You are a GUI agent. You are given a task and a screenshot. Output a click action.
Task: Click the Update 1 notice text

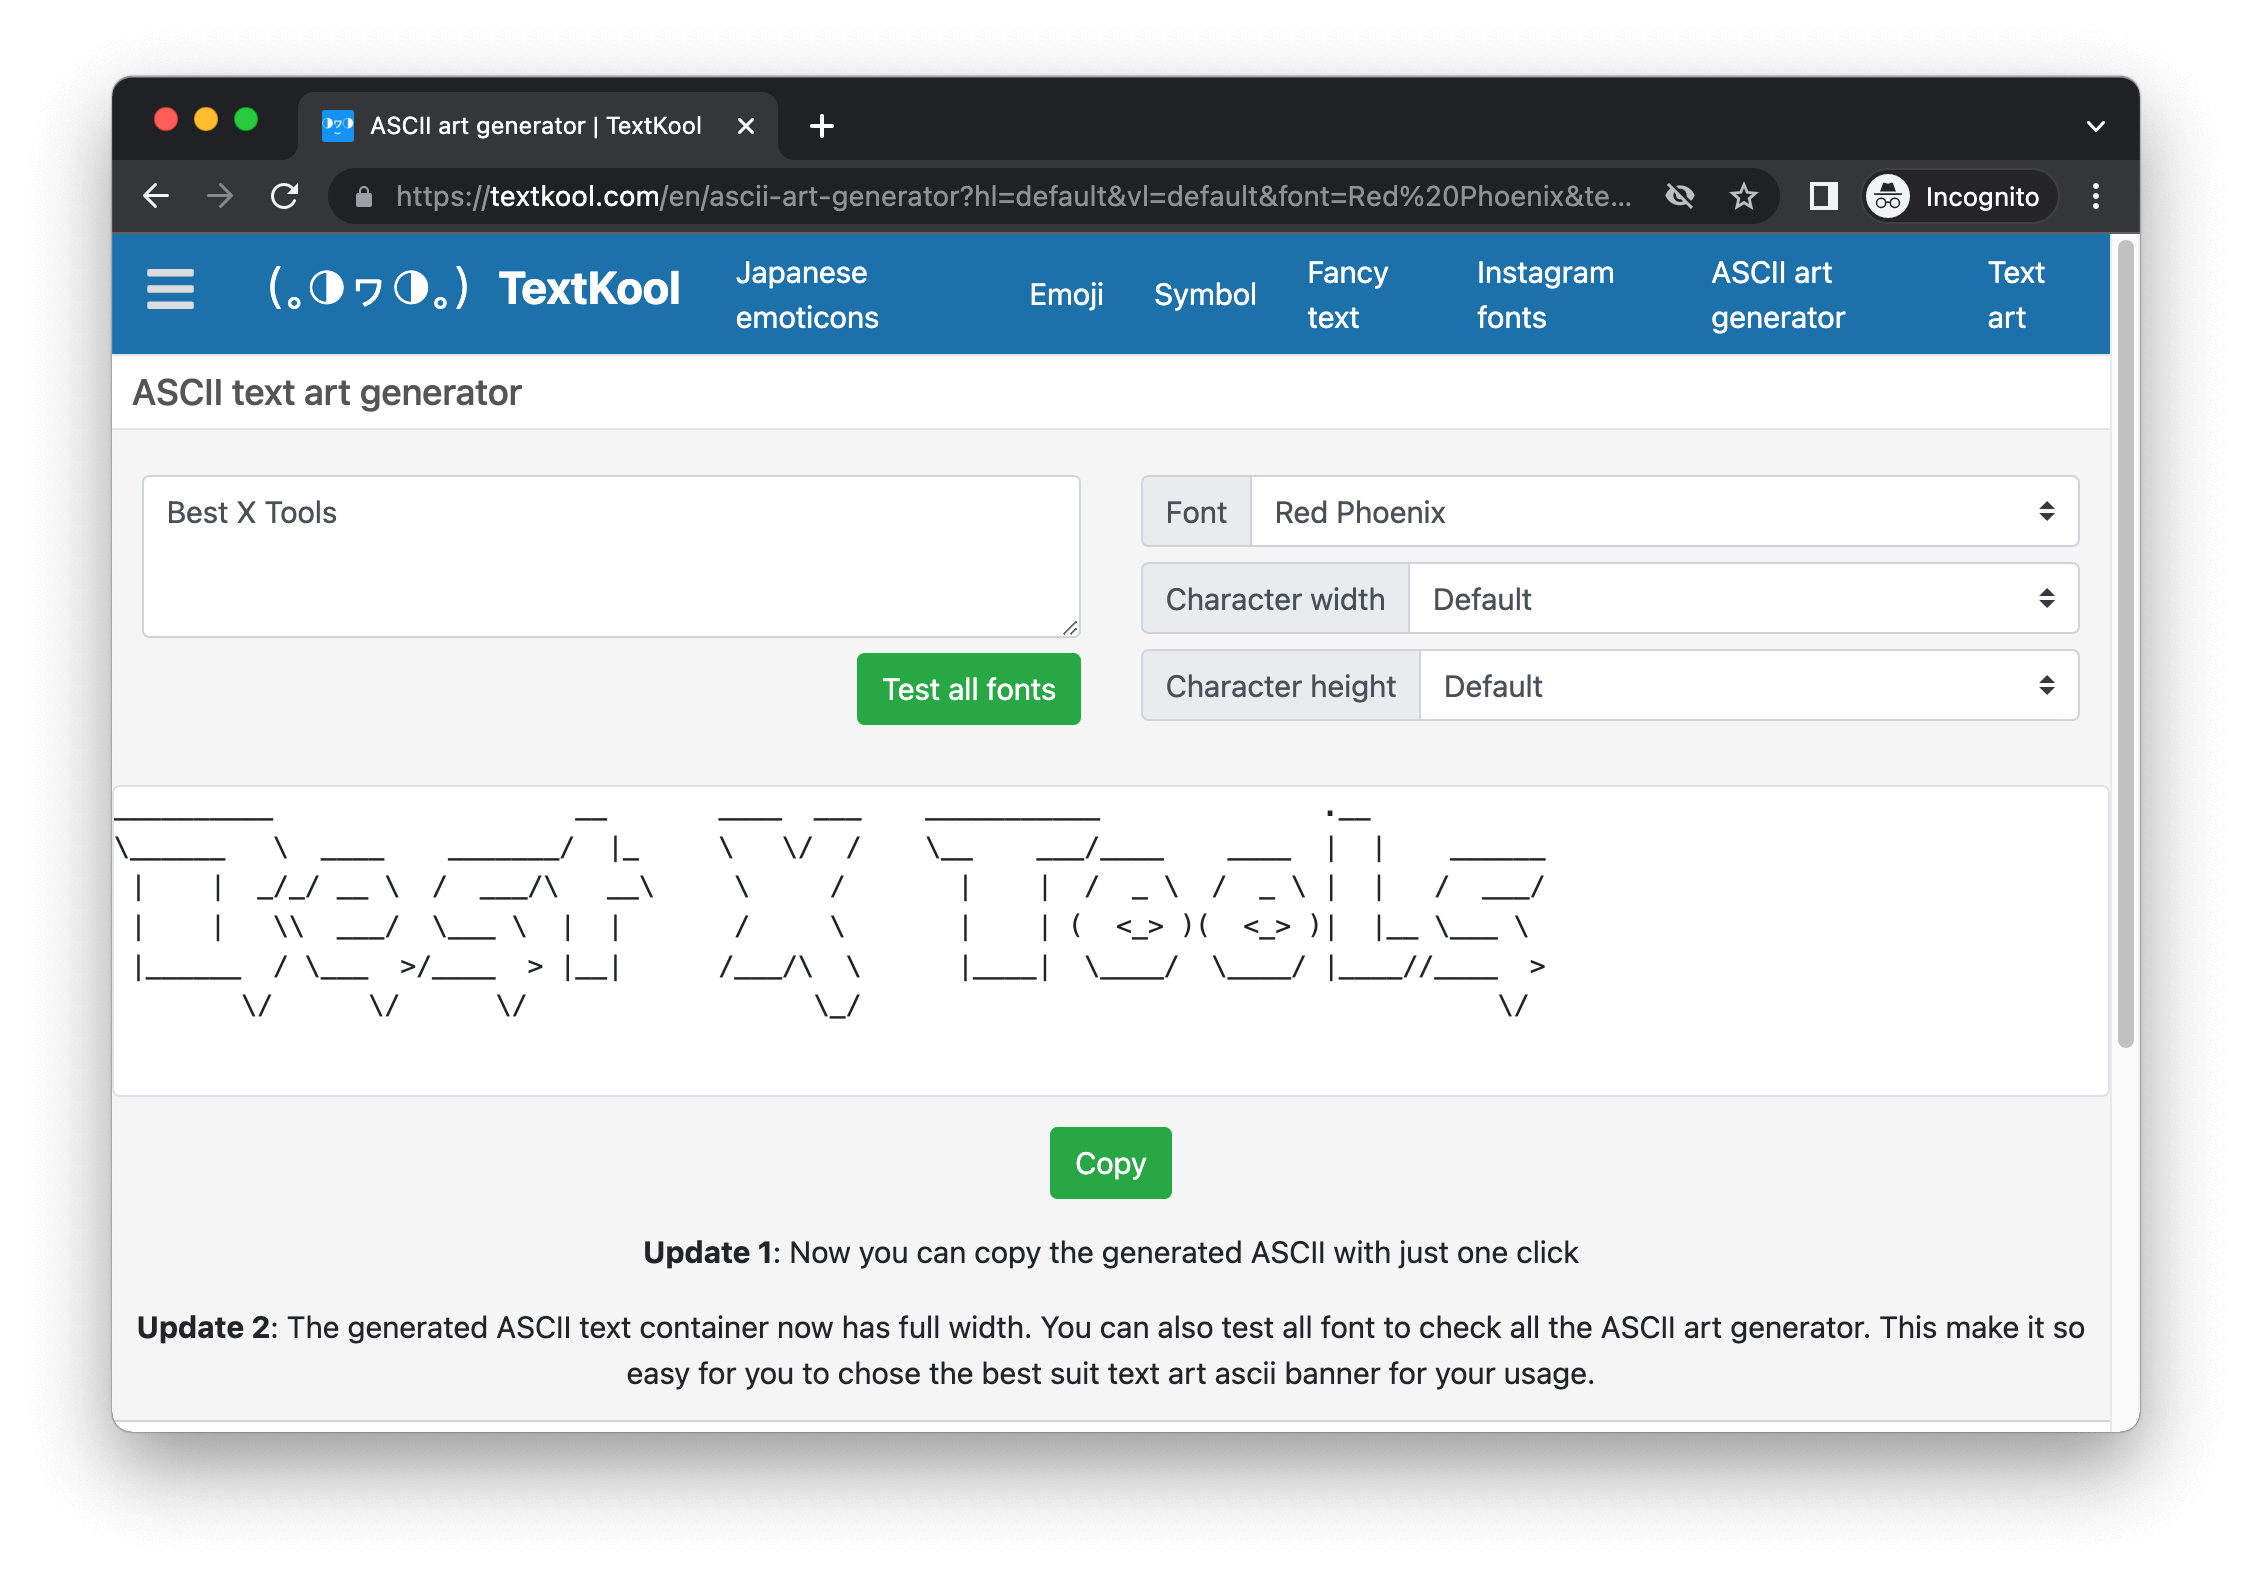click(1111, 1252)
